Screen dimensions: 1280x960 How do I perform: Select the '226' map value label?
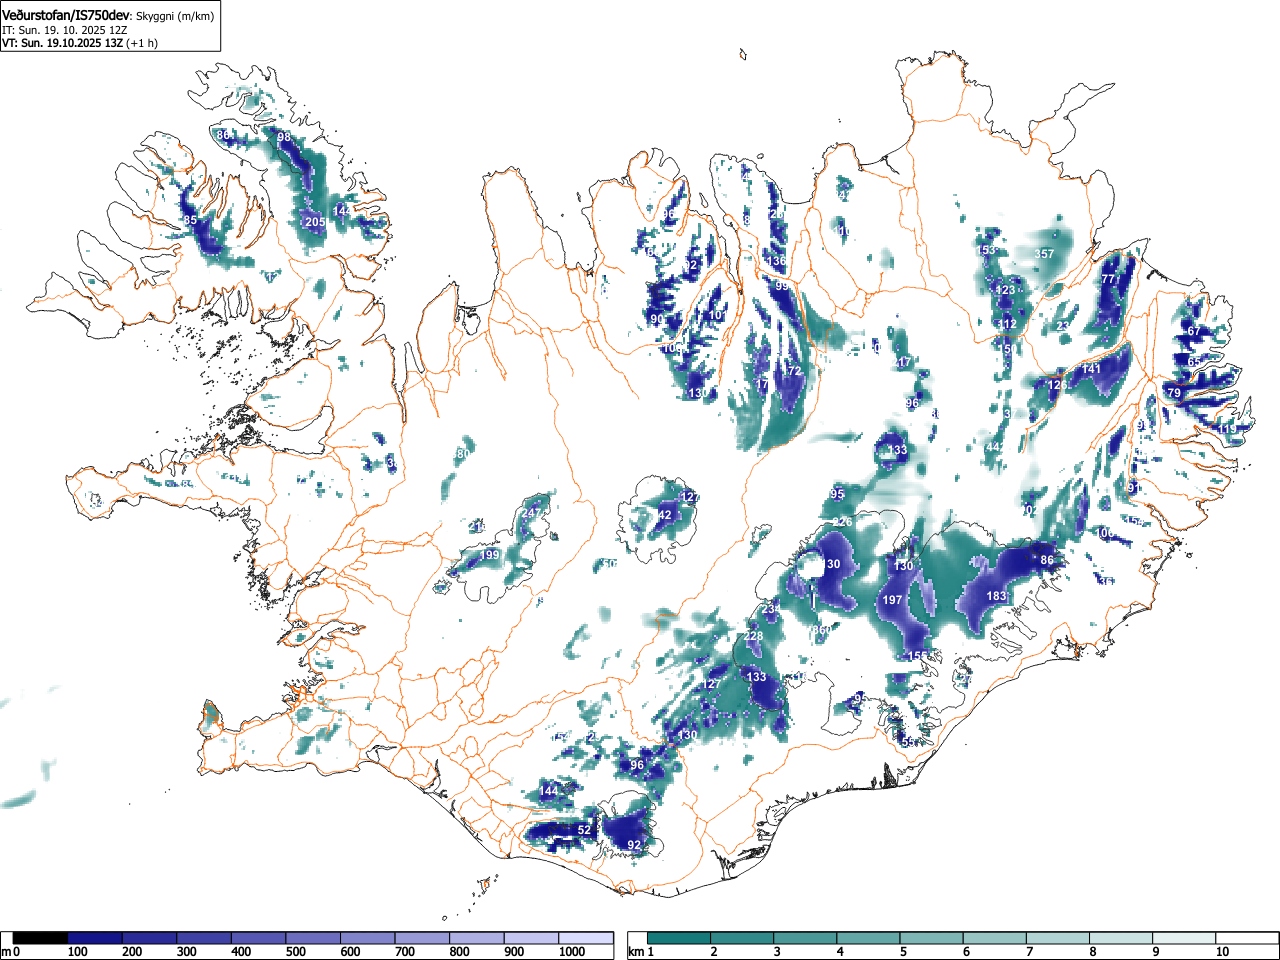[843, 523]
